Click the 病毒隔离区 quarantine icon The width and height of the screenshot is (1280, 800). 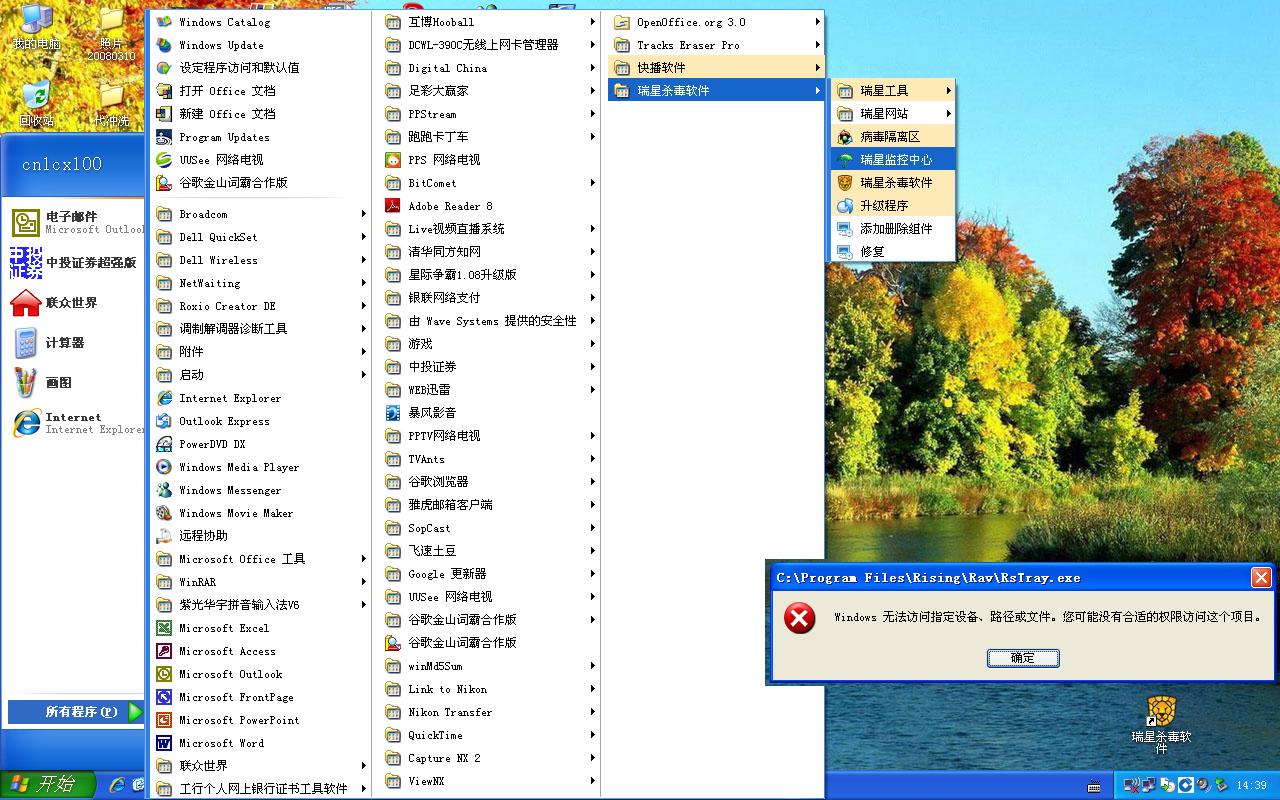pos(845,137)
